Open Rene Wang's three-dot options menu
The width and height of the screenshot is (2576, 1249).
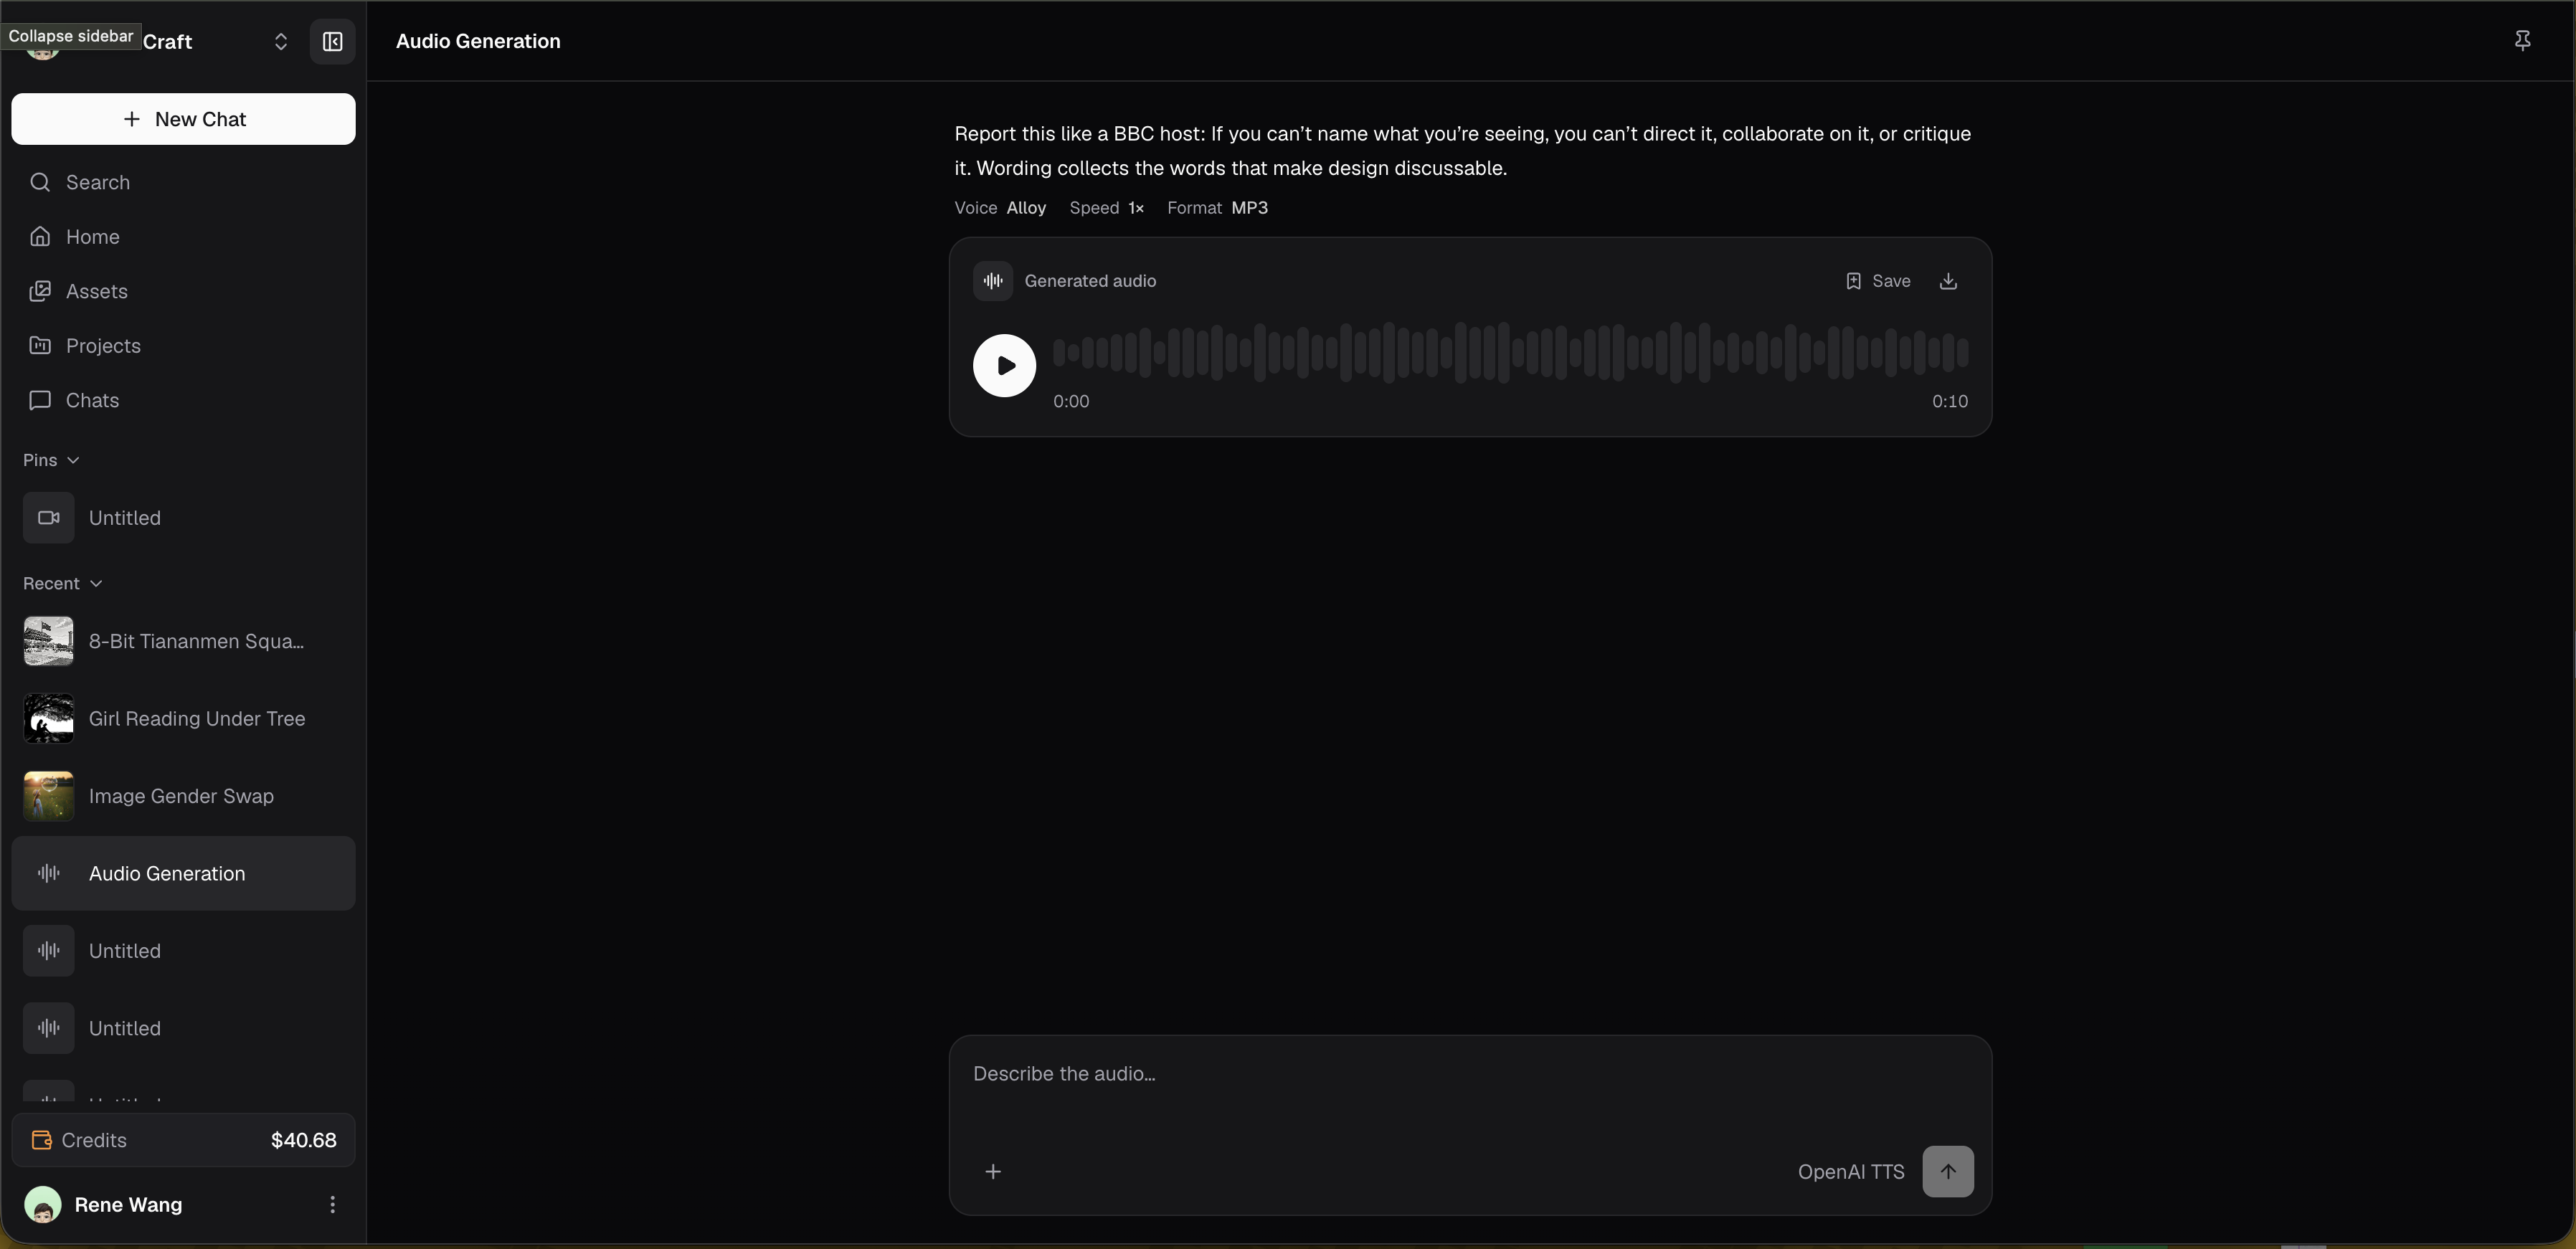coord(332,1205)
